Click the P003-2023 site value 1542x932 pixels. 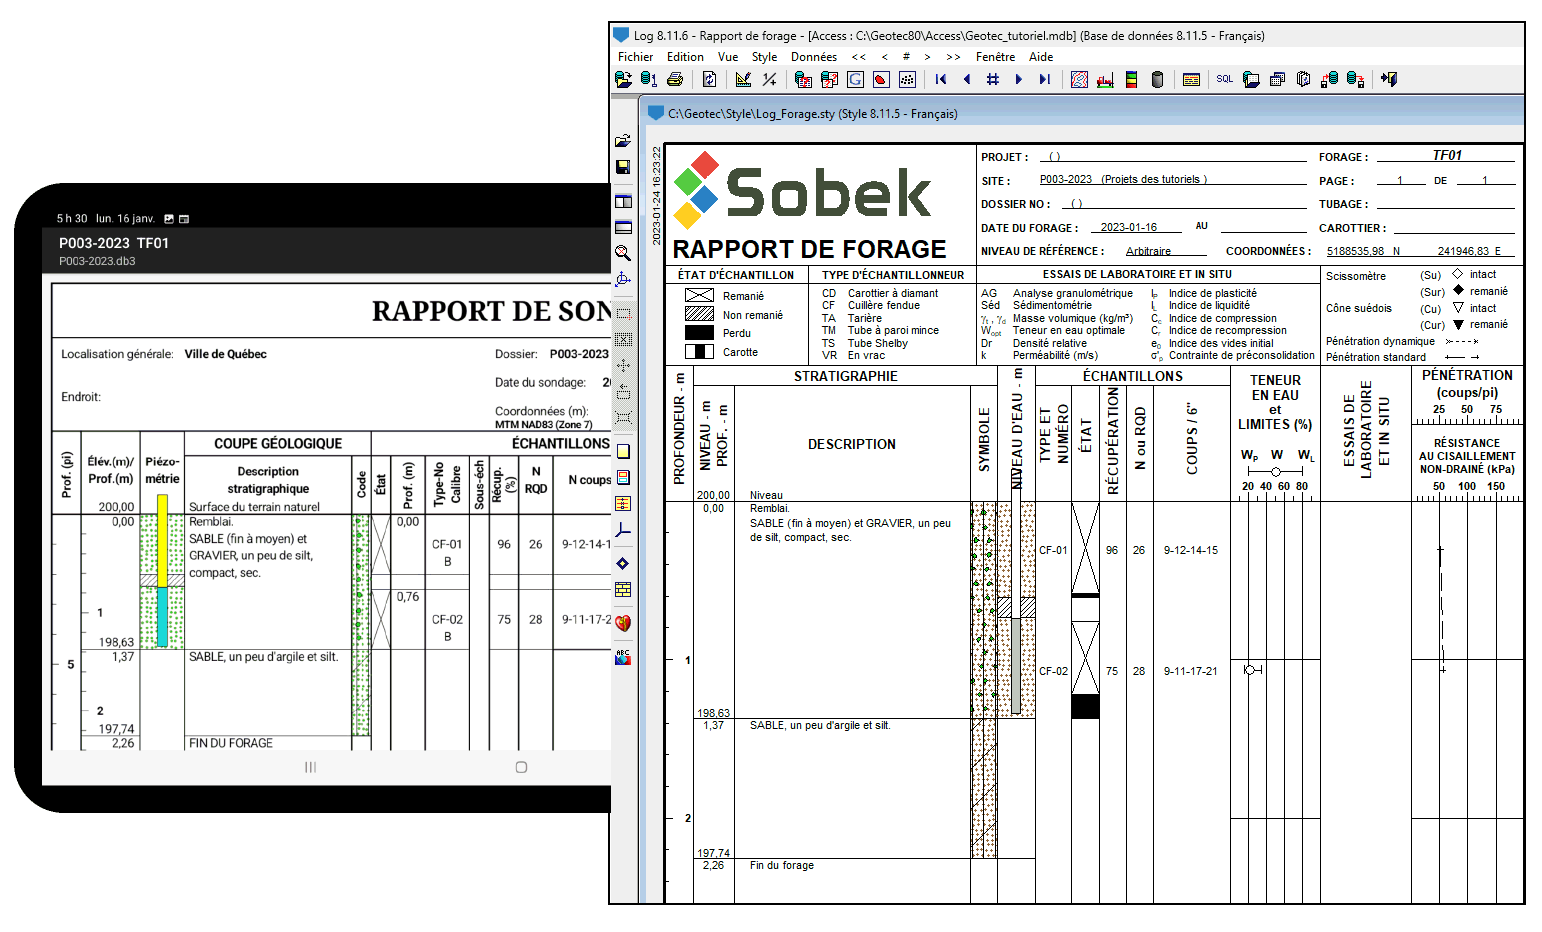click(1066, 179)
